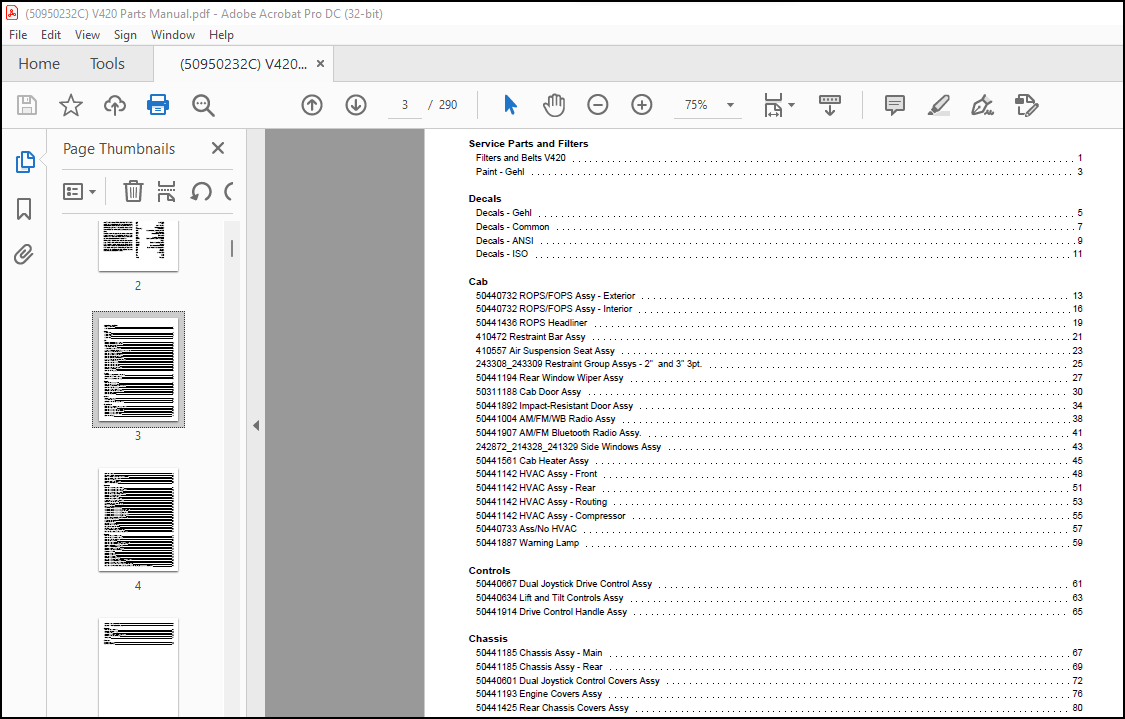Select page 2 thumbnail
The width and height of the screenshot is (1125, 719).
point(138,245)
